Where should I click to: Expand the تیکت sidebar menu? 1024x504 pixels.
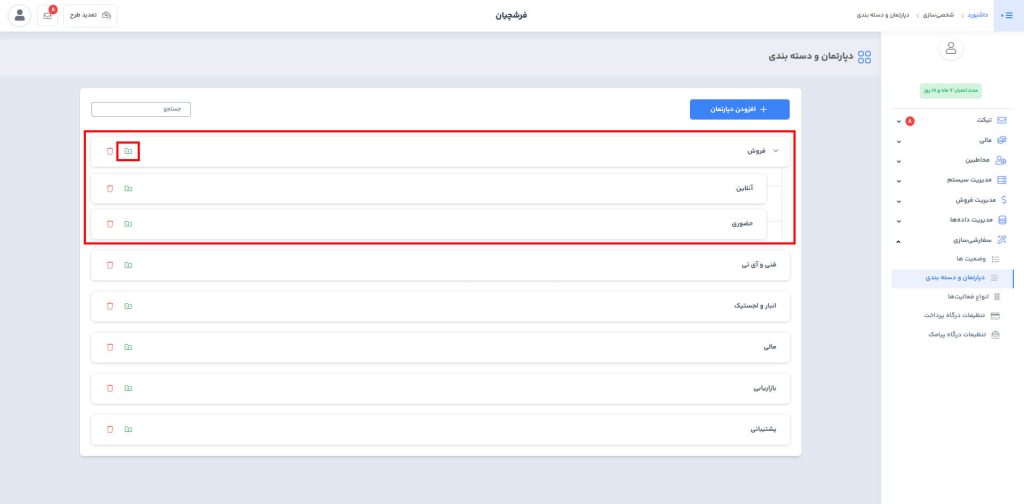[x=950, y=121]
